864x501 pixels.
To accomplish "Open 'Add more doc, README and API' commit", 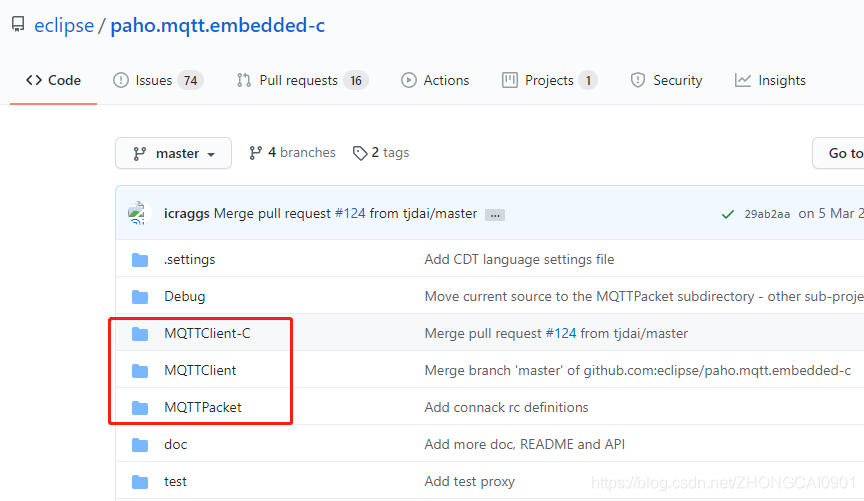I will coord(525,444).
